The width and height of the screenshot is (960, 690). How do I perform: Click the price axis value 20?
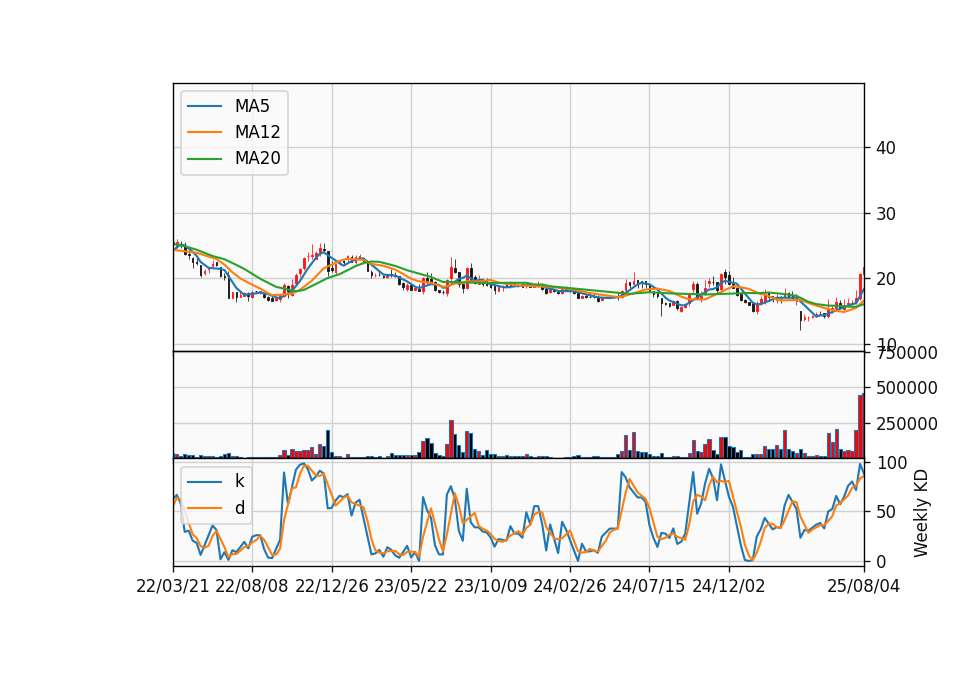[886, 279]
